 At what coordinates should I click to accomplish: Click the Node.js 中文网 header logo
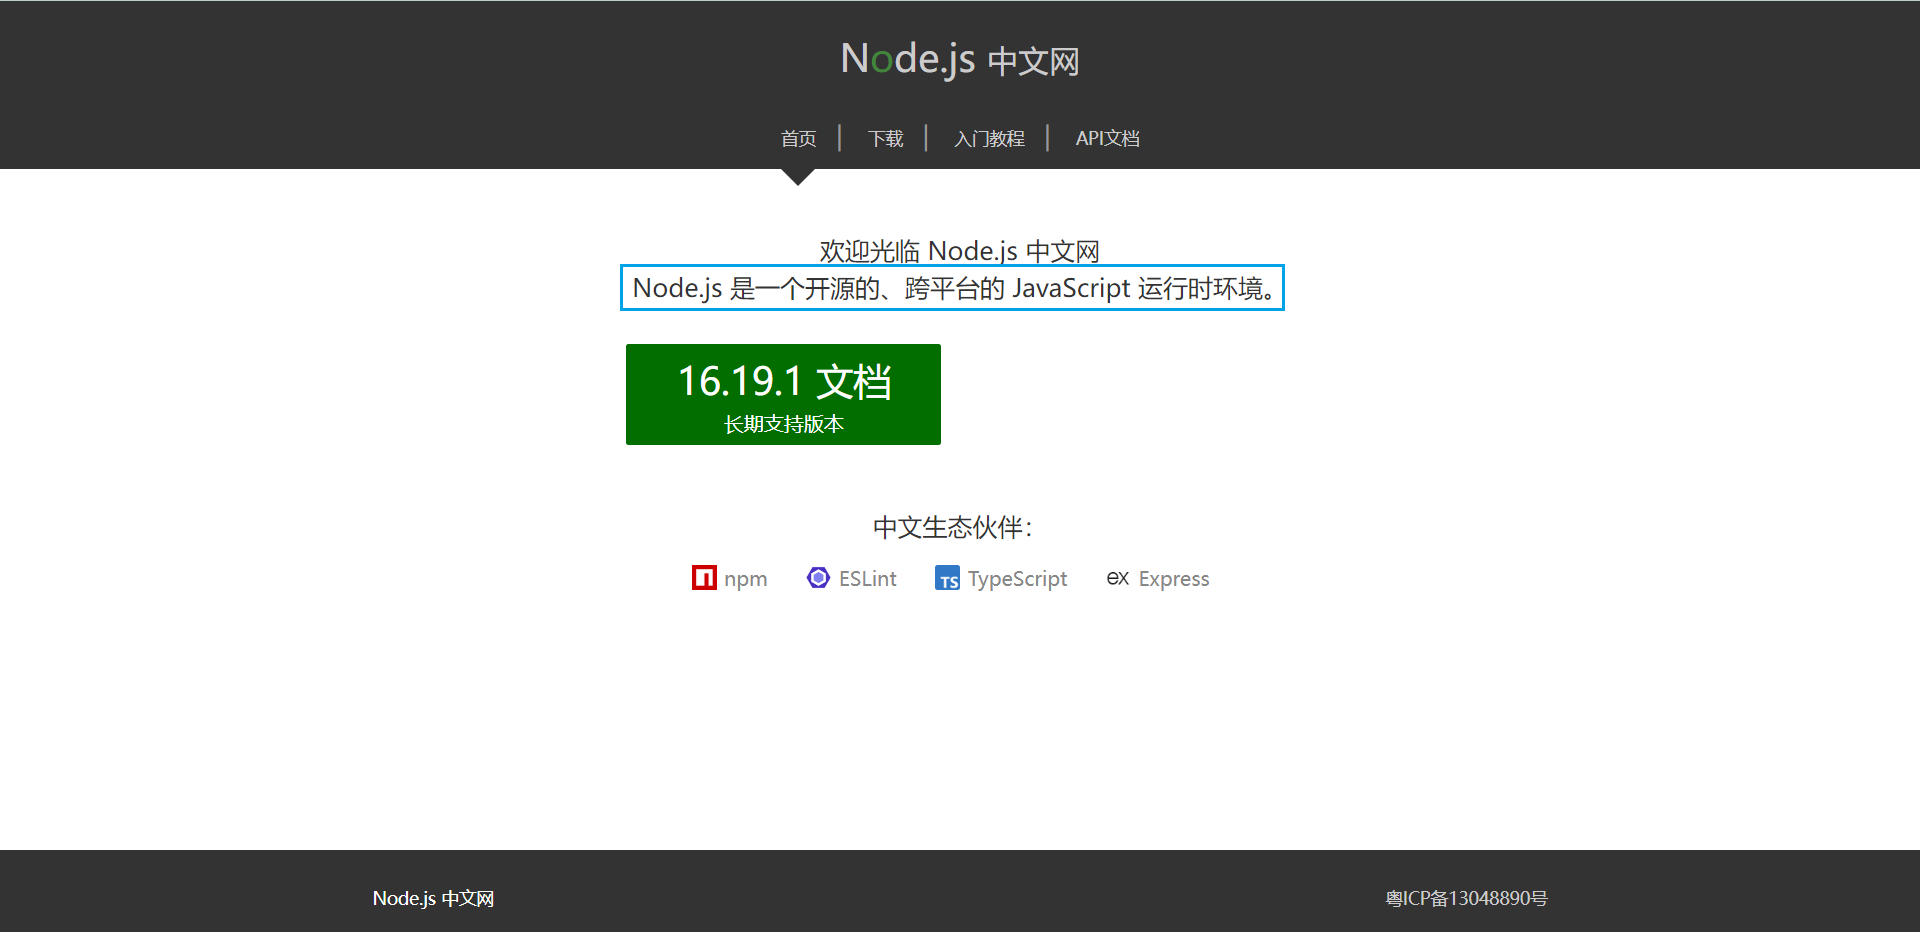(x=960, y=59)
